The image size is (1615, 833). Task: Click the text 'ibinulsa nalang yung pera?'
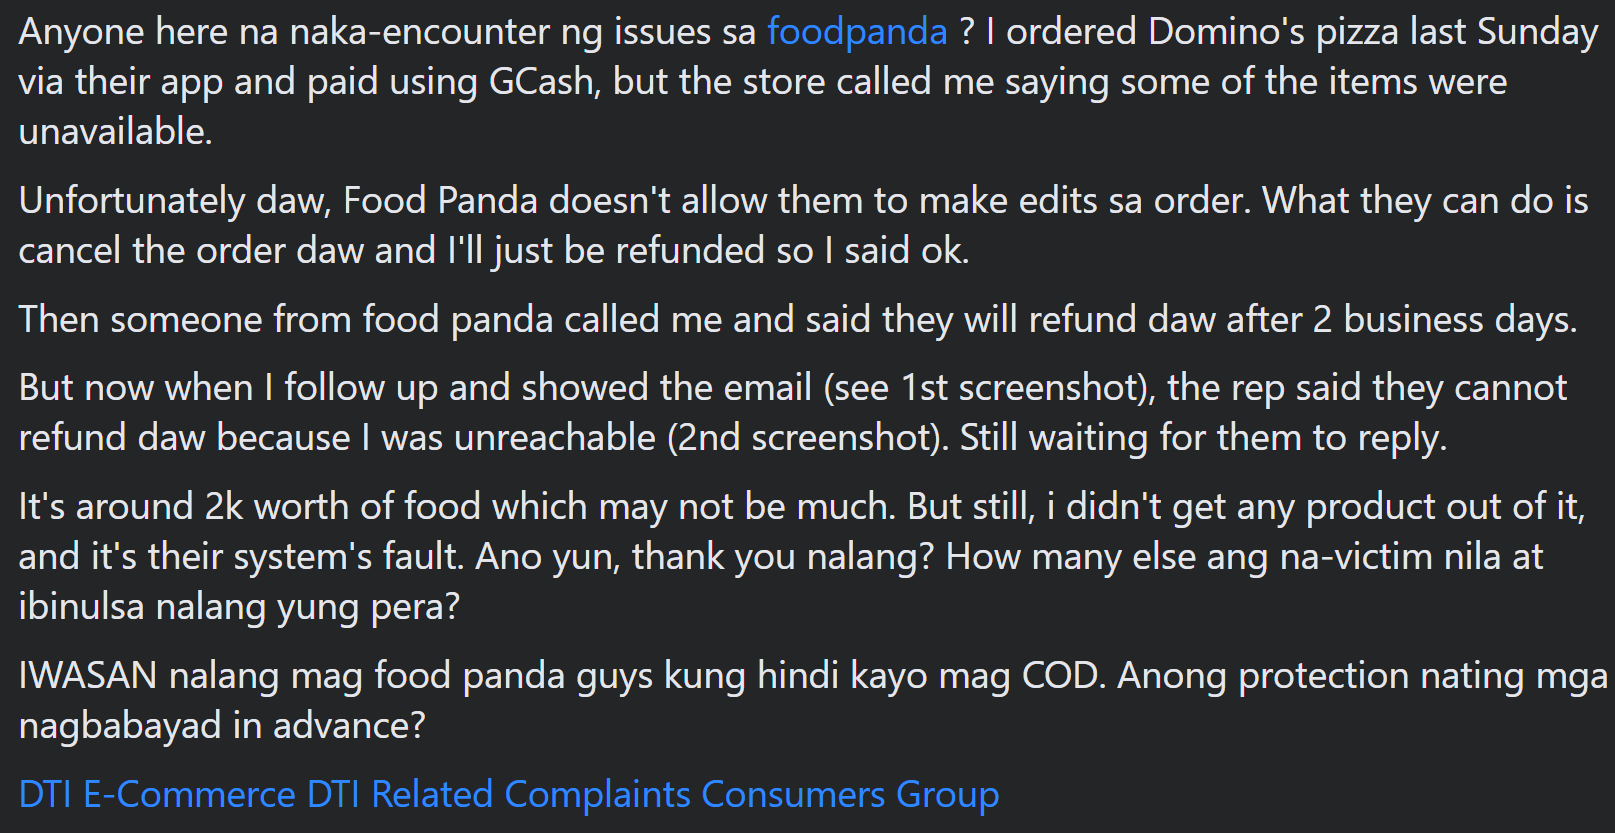239,607
